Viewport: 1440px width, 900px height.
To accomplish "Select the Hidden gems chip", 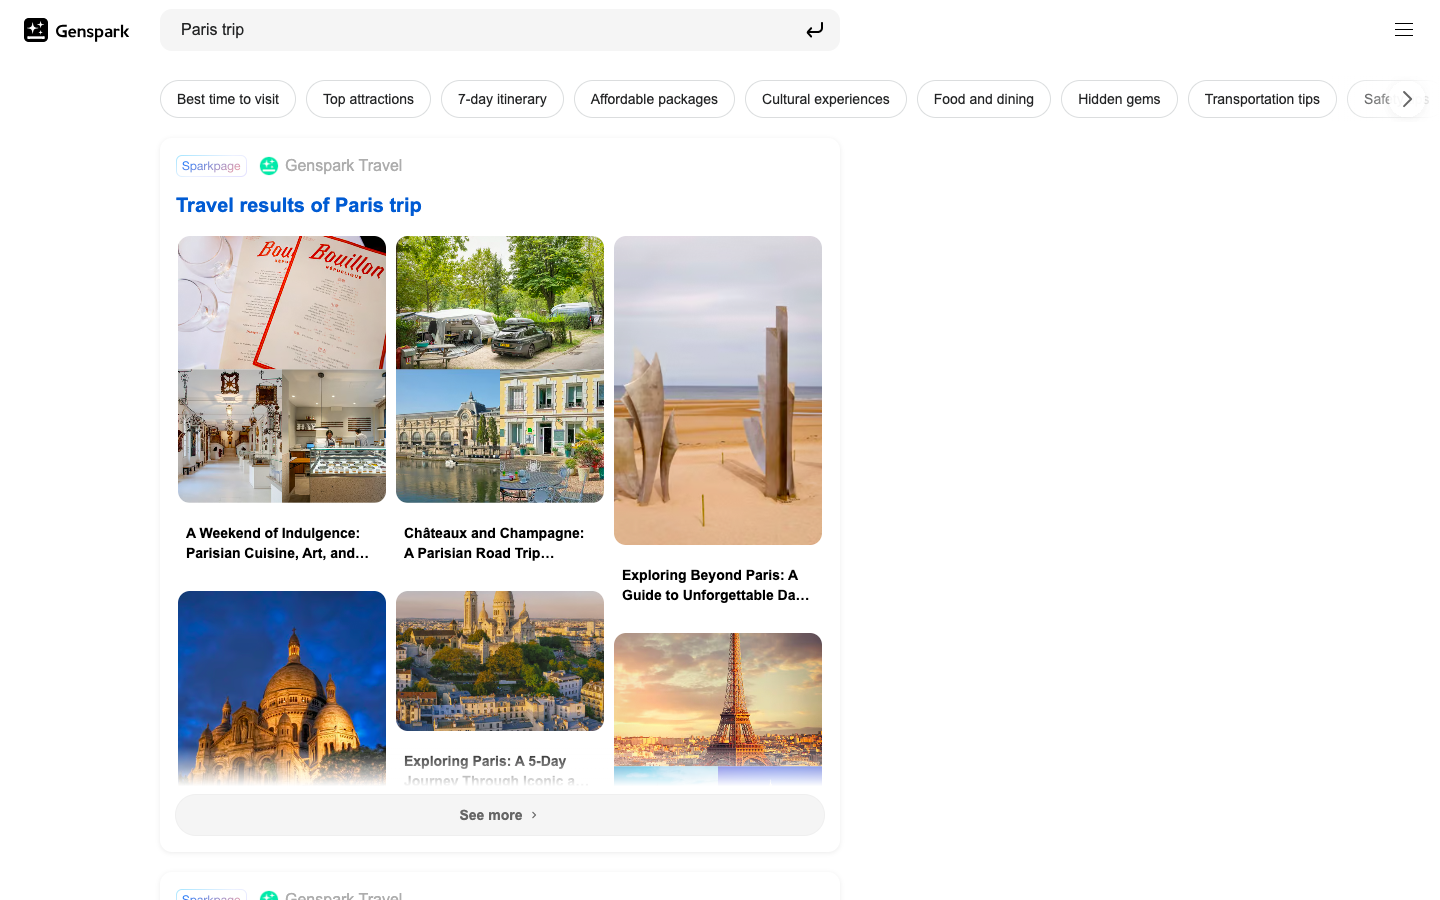I will 1119,99.
